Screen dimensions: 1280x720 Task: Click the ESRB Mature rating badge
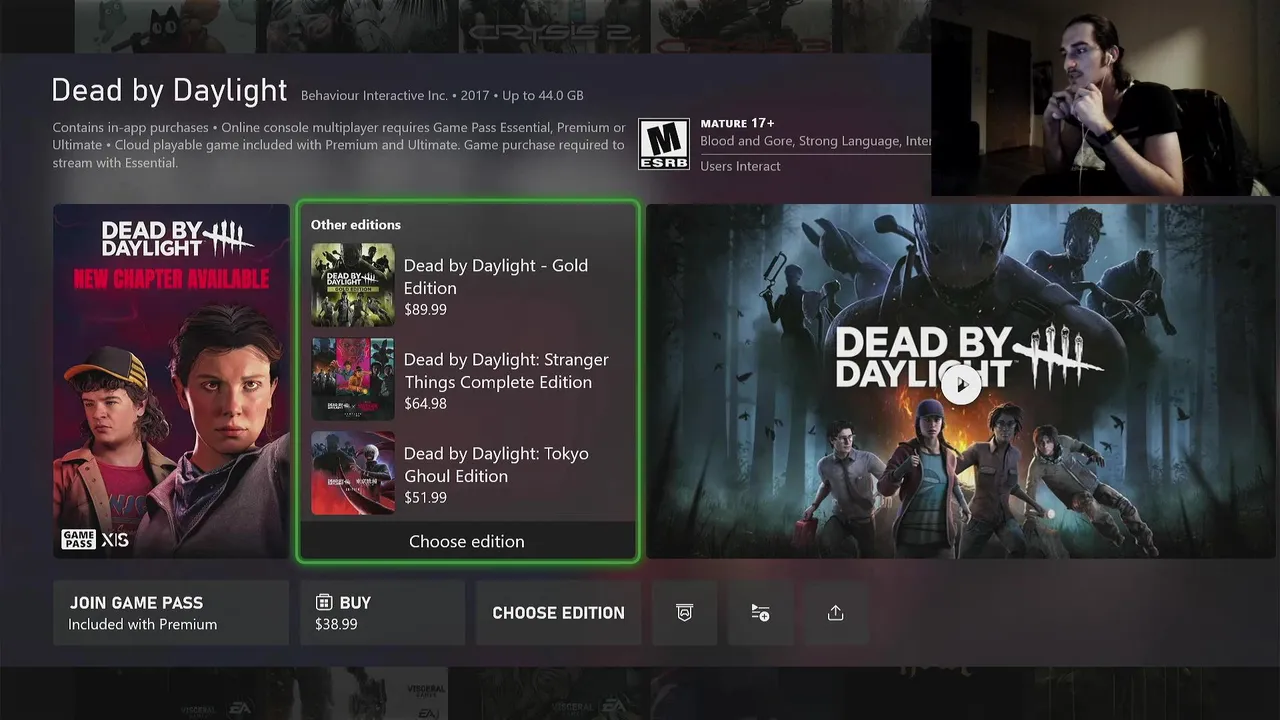tap(664, 144)
